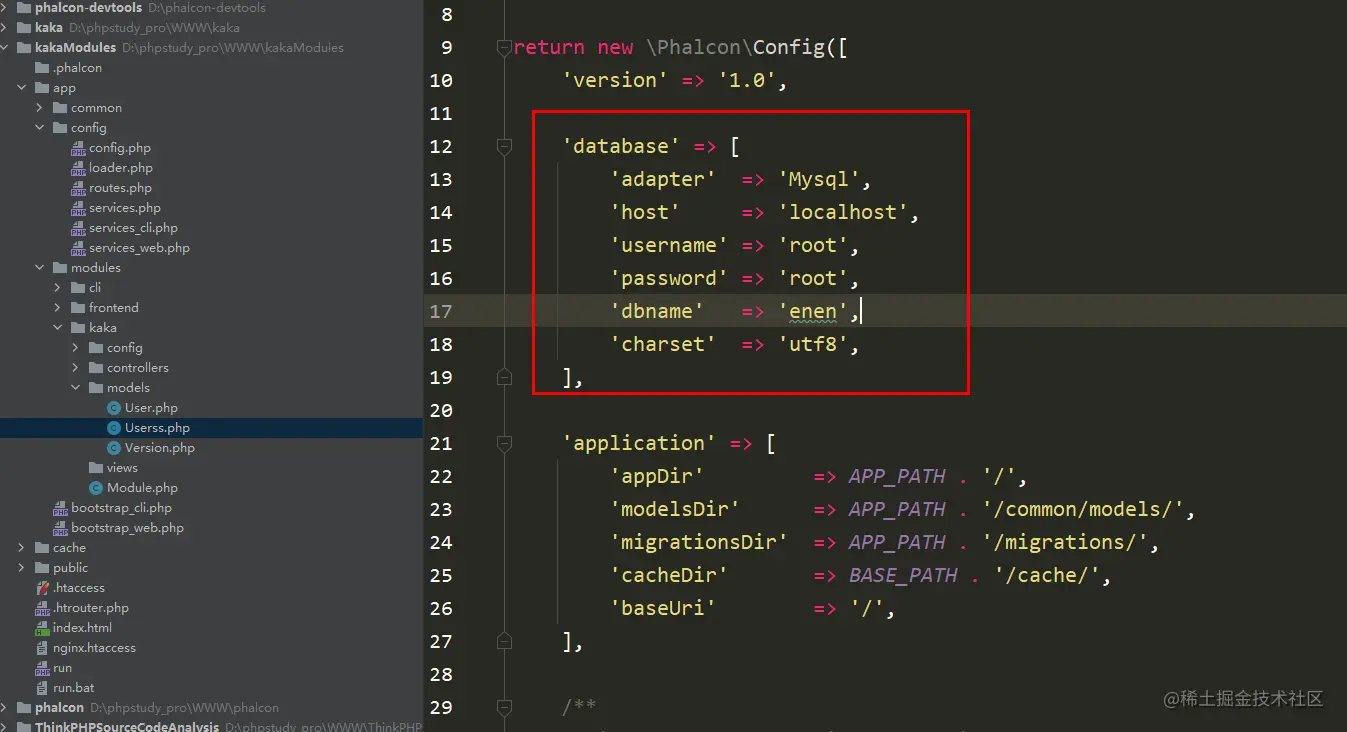Viewport: 1347px width, 732px height.
Task: Click the Module.php class icon
Action: click(x=96, y=488)
